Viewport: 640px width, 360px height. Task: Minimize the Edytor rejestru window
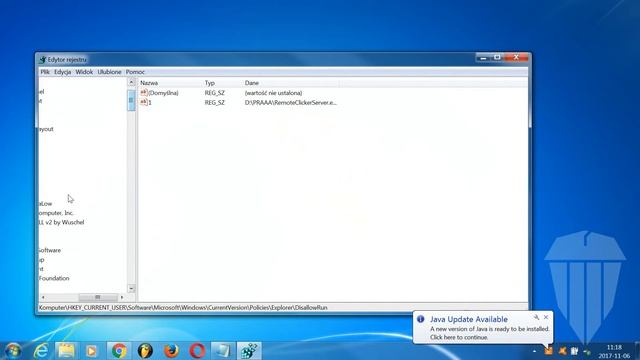[x=483, y=58]
